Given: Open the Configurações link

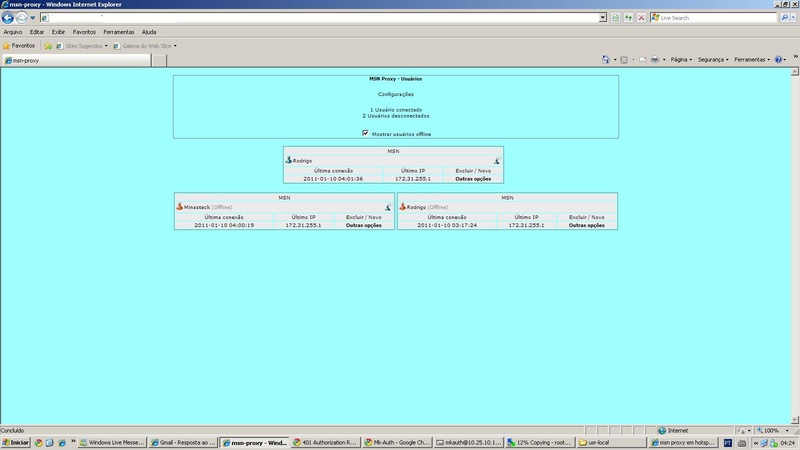Looking at the screenshot, I should coord(396,94).
